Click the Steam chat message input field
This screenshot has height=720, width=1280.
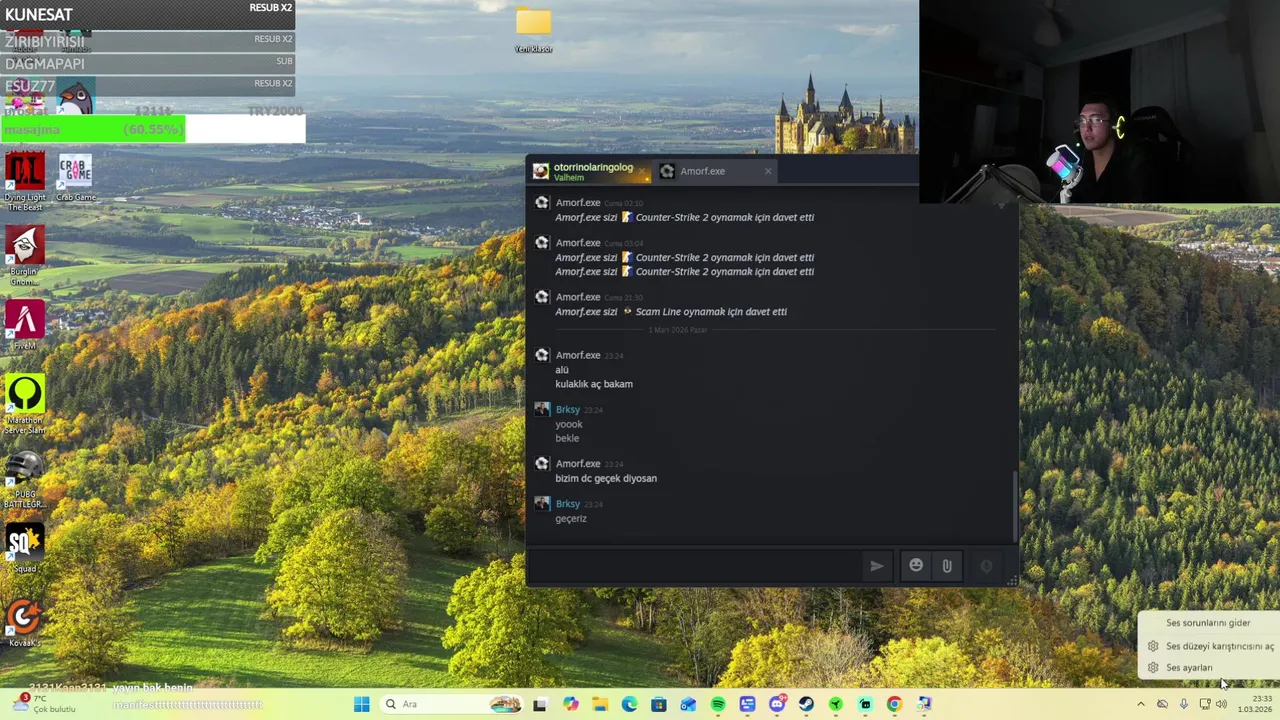696,566
